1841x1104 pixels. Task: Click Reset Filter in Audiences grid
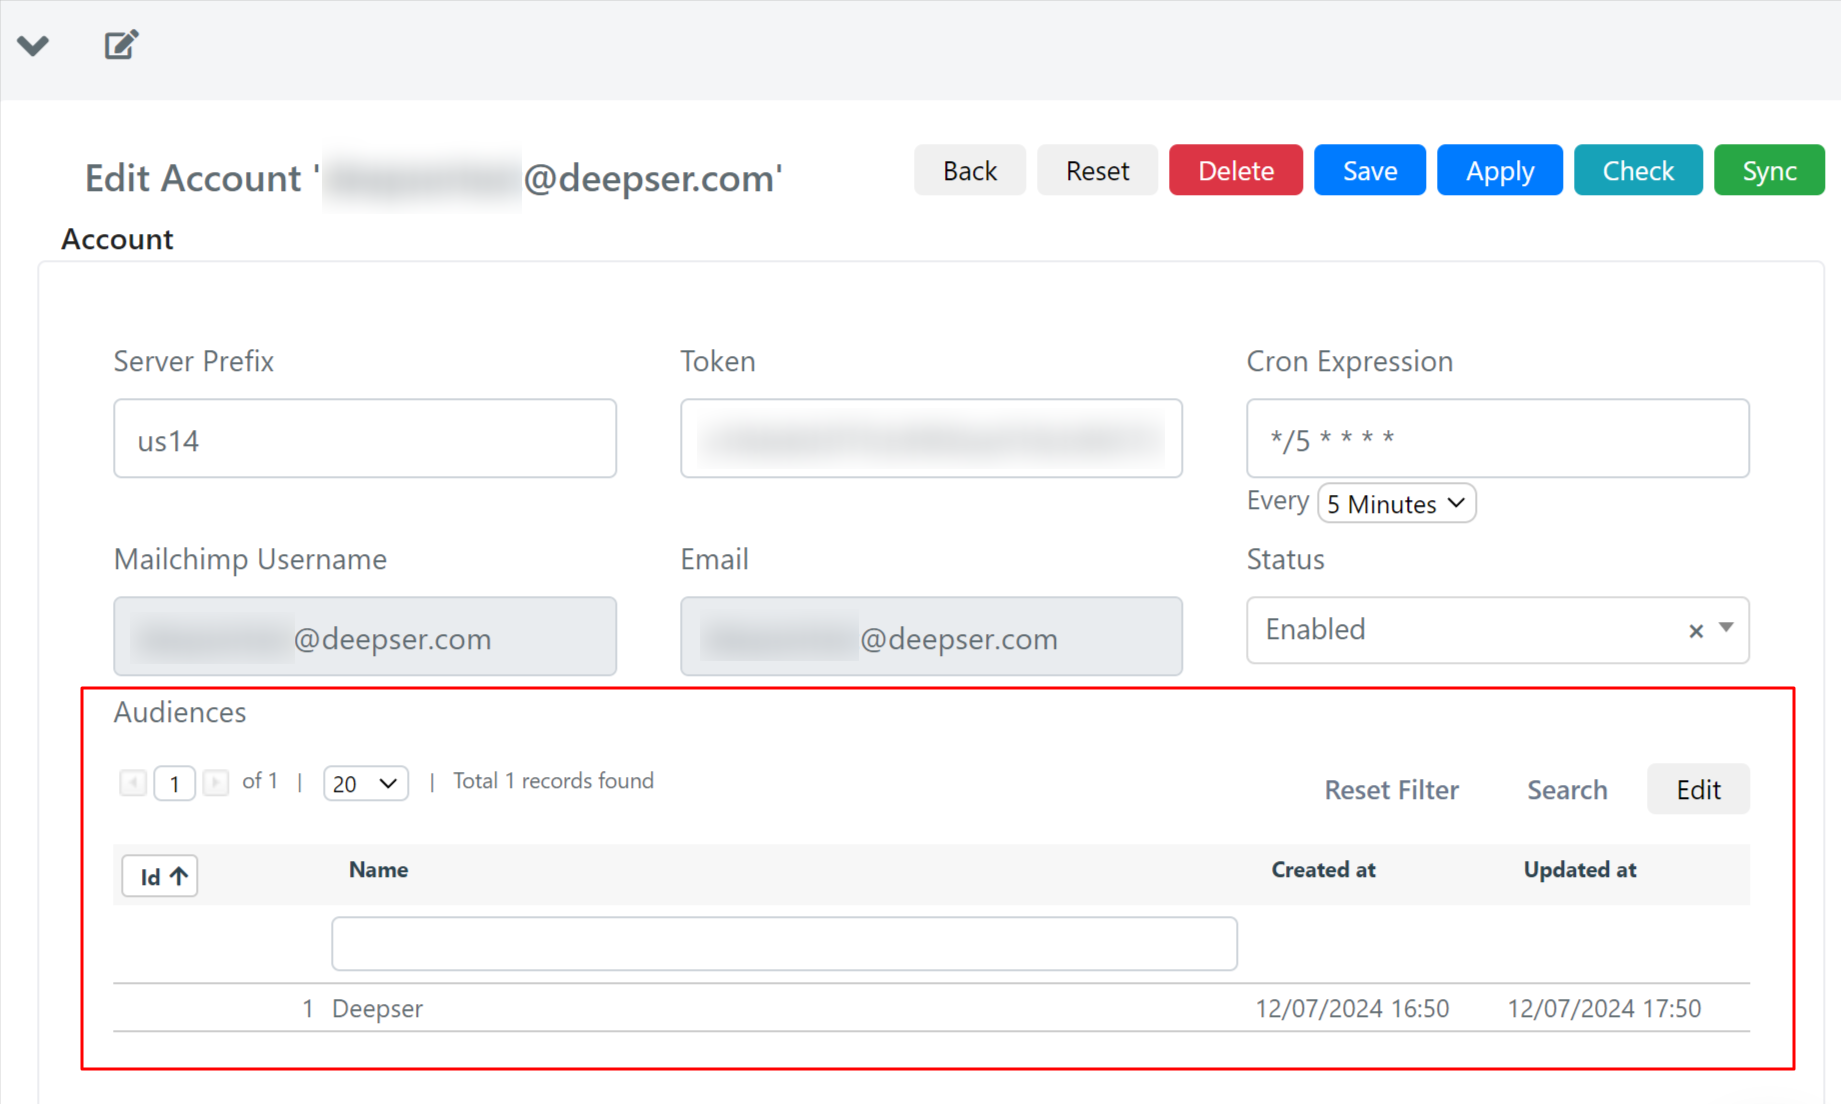(1391, 789)
